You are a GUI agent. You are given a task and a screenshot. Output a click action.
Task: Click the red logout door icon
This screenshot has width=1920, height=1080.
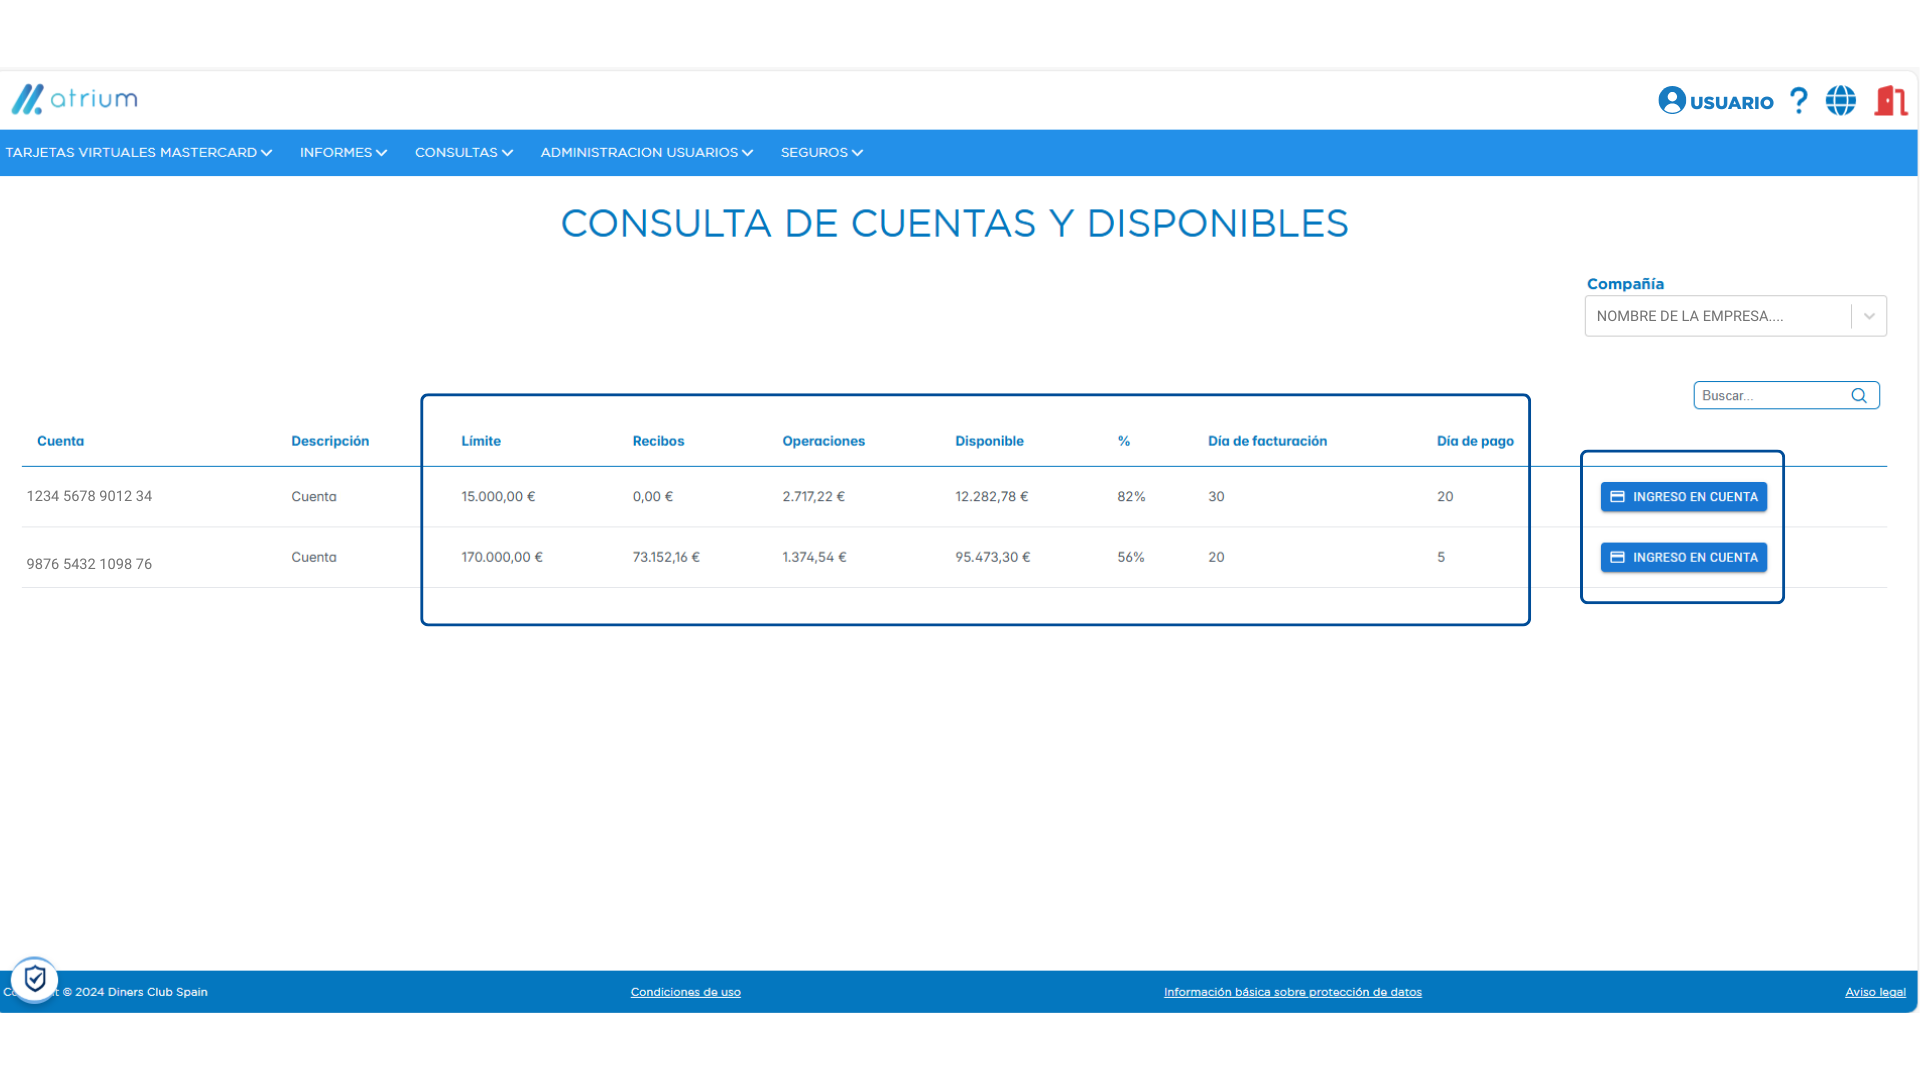point(1890,101)
